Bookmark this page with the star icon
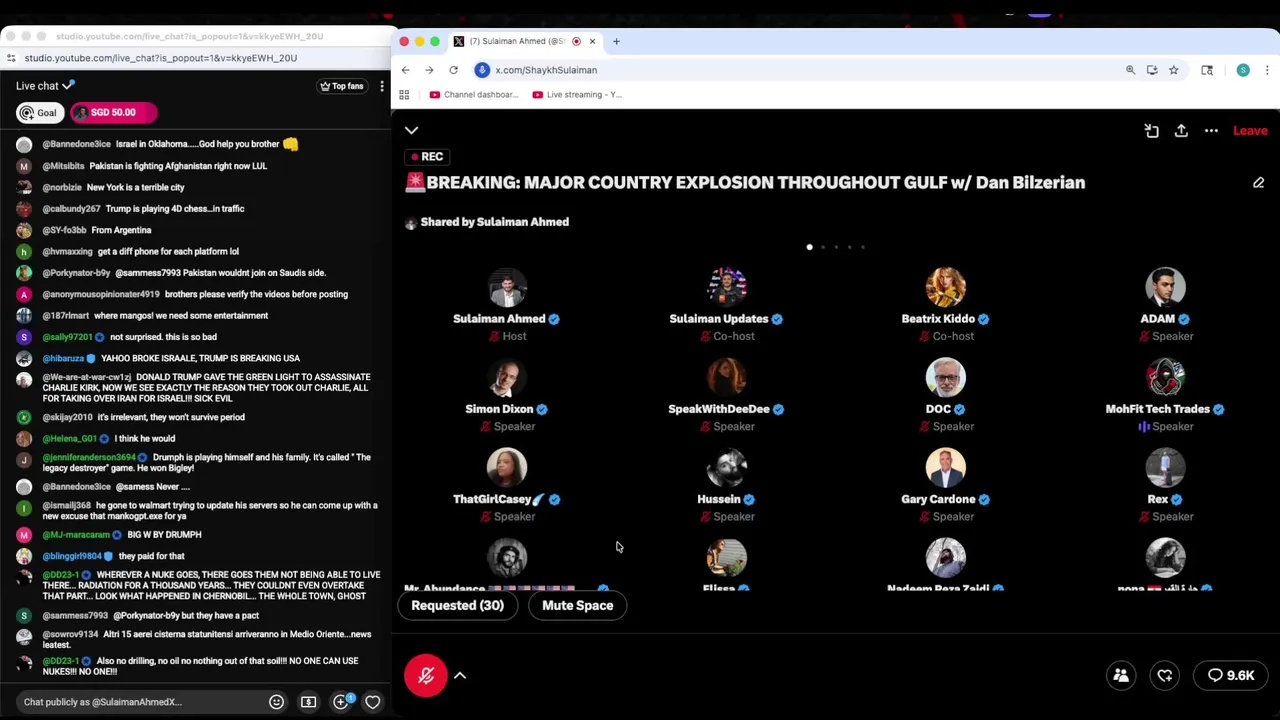1280x720 pixels. point(1173,70)
